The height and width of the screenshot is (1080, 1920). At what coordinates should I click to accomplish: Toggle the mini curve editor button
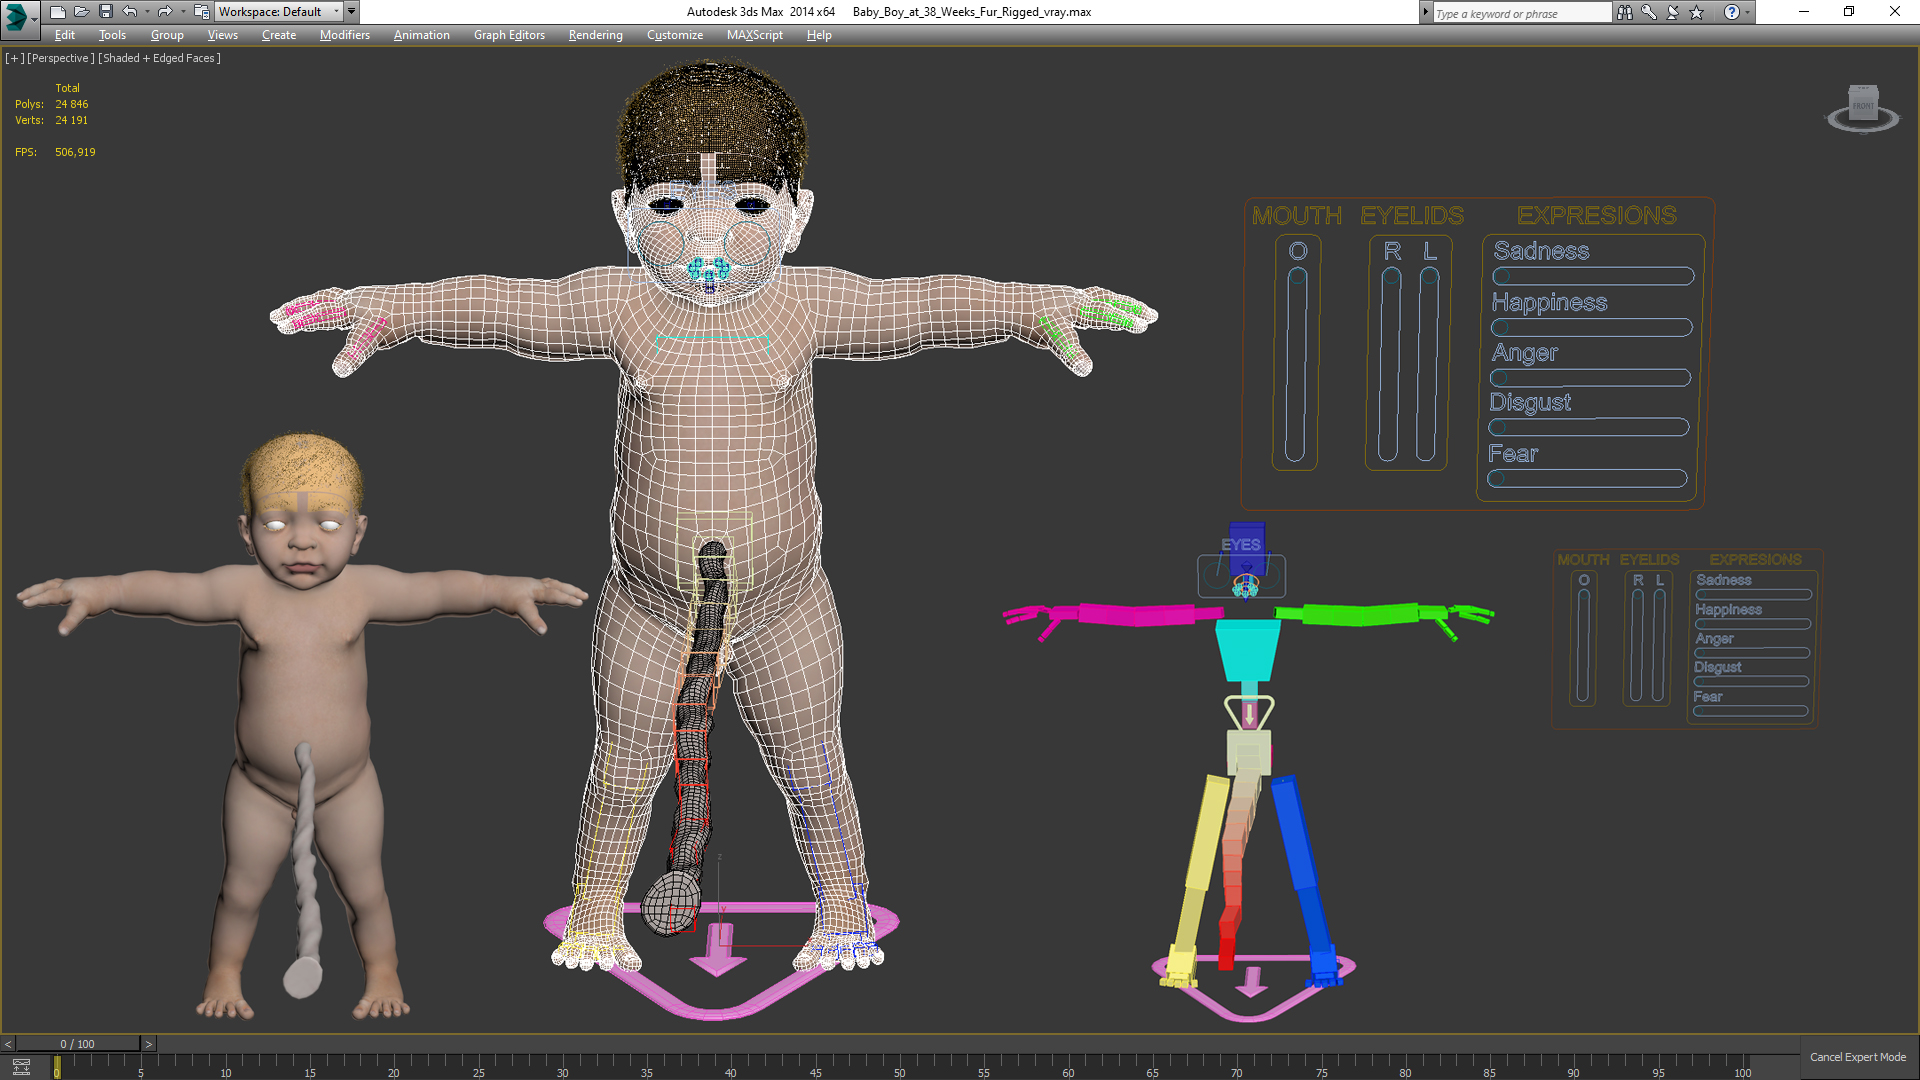(x=21, y=1067)
